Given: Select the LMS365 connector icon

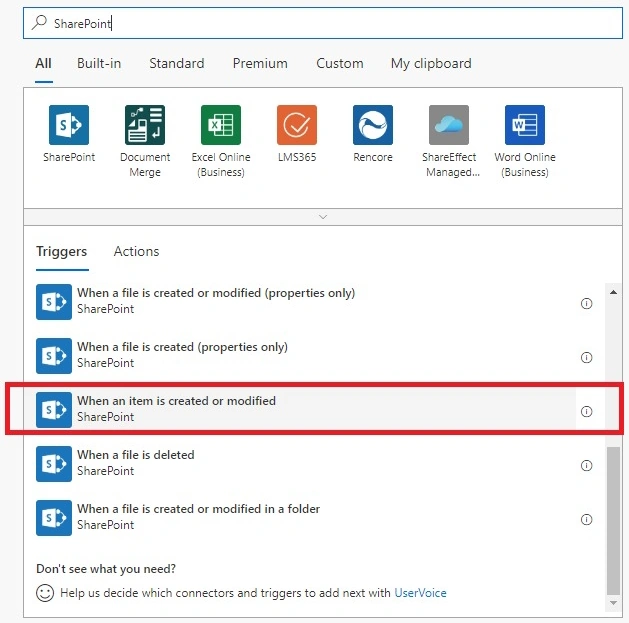Looking at the screenshot, I should (x=297, y=125).
